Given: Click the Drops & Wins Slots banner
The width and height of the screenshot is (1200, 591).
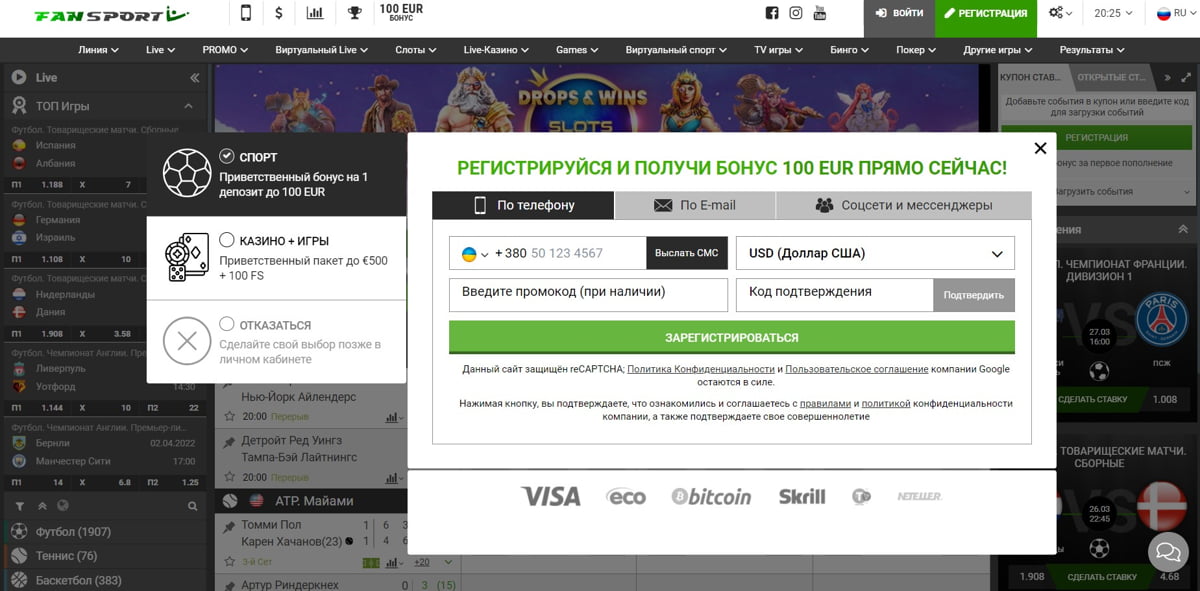Looking at the screenshot, I should coord(595,98).
